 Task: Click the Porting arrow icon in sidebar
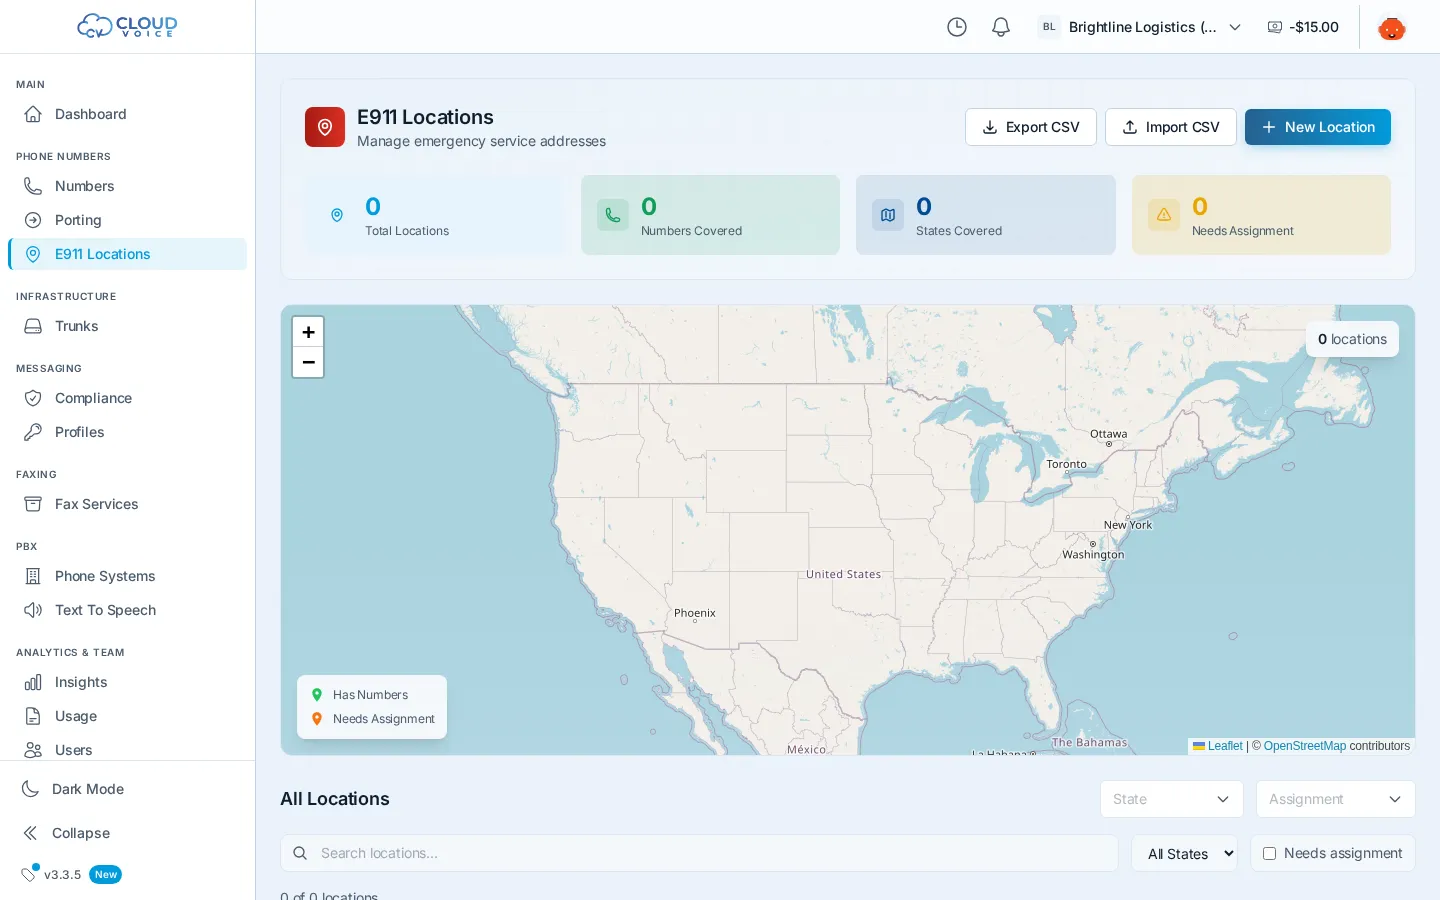pyautogui.click(x=33, y=220)
